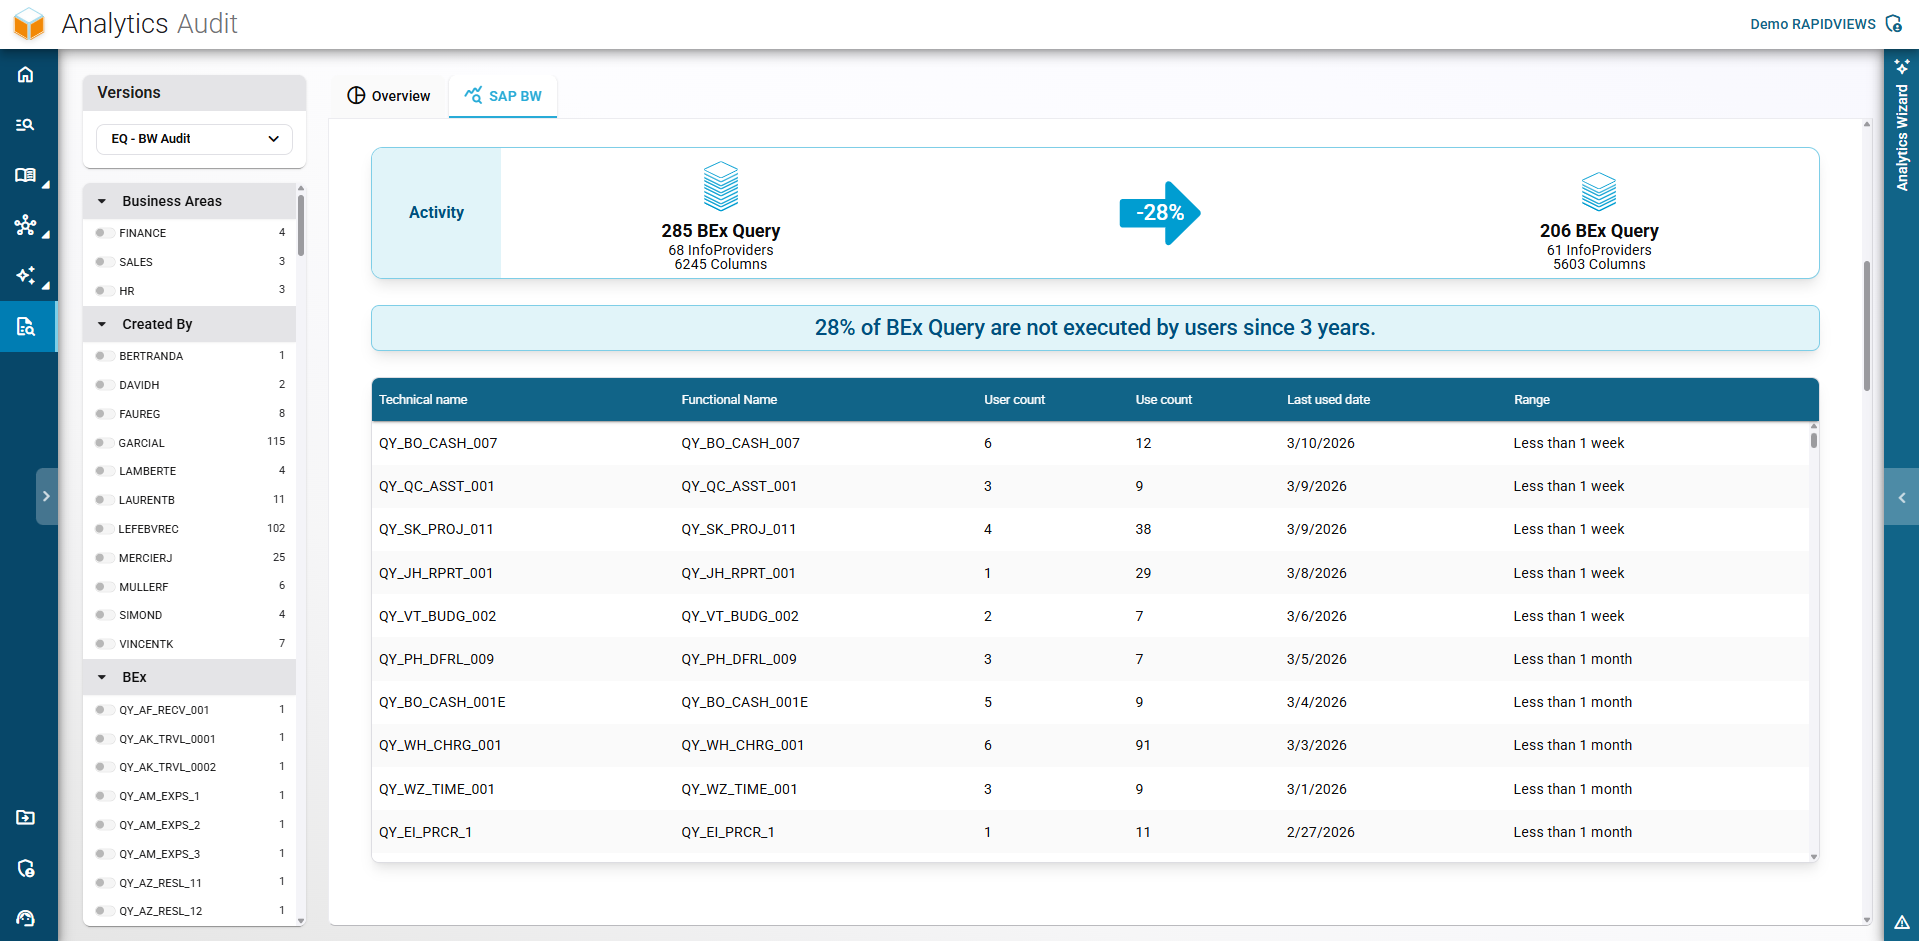
Task: Open the EQ - BW Audit version dropdown
Action: (194, 139)
